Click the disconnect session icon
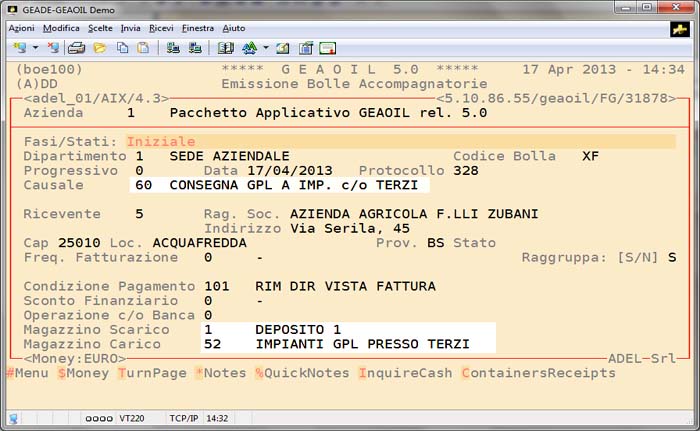Image resolution: width=700 pixels, height=431 pixels. (51, 47)
